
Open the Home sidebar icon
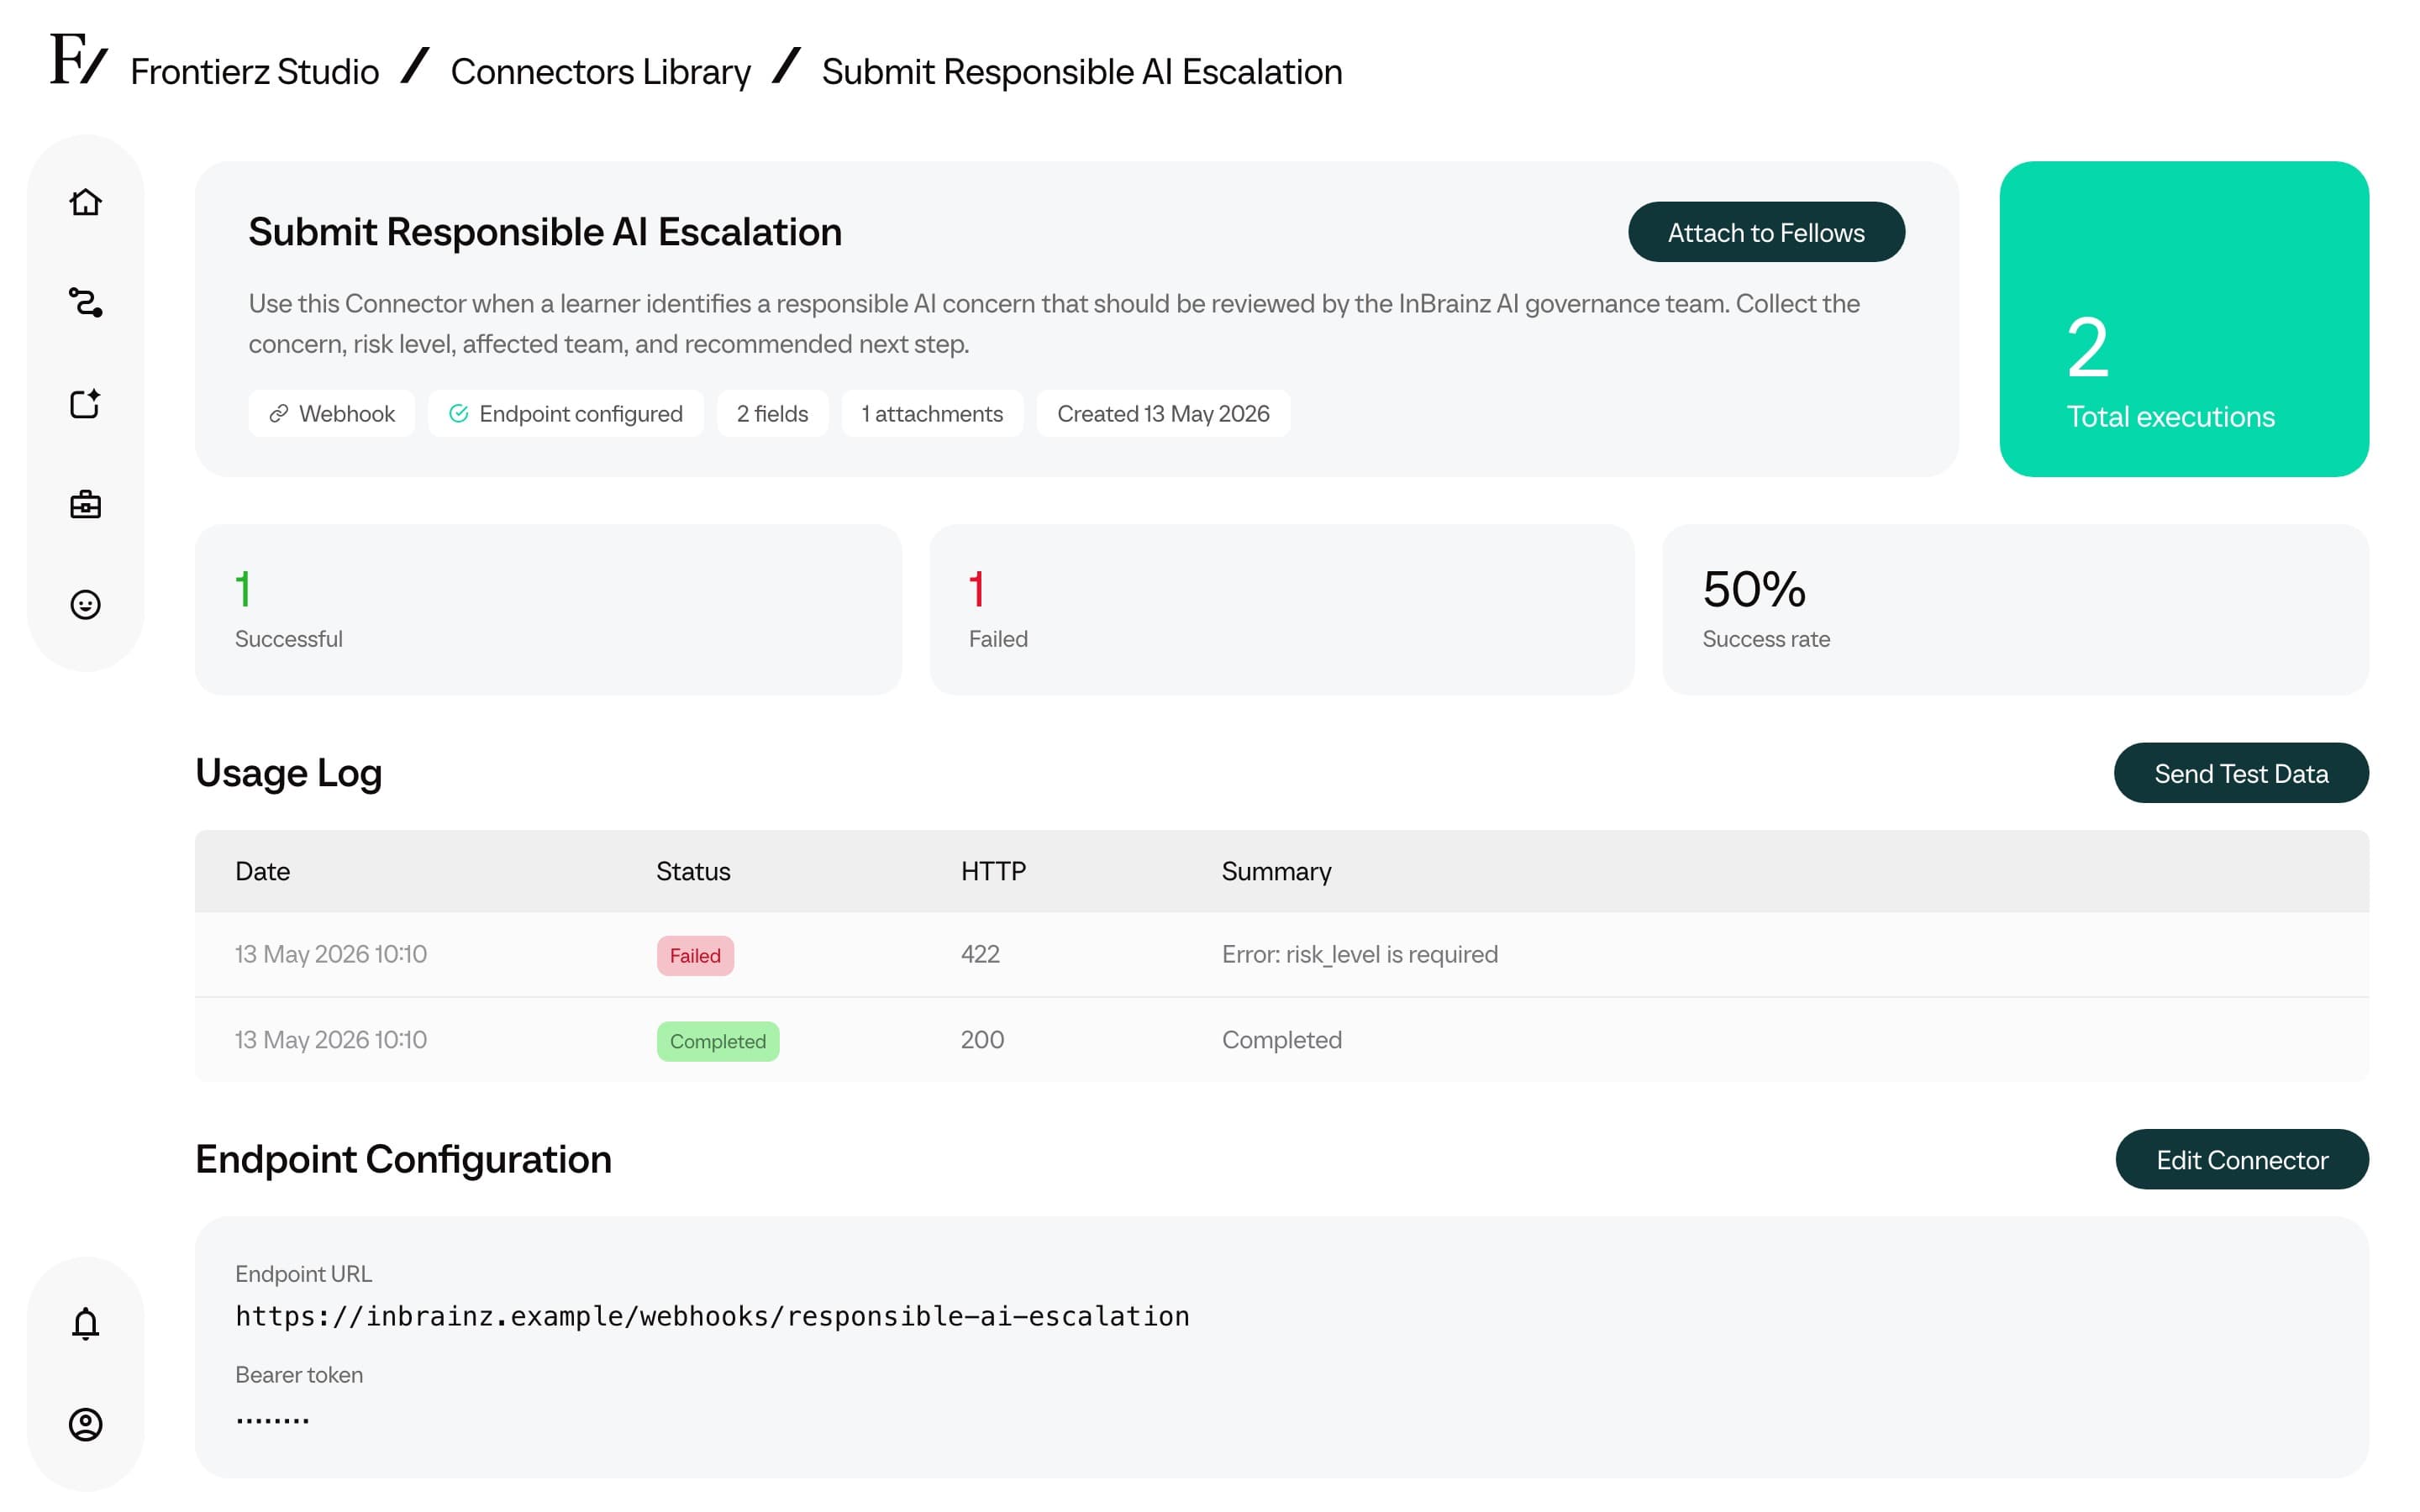[x=86, y=202]
